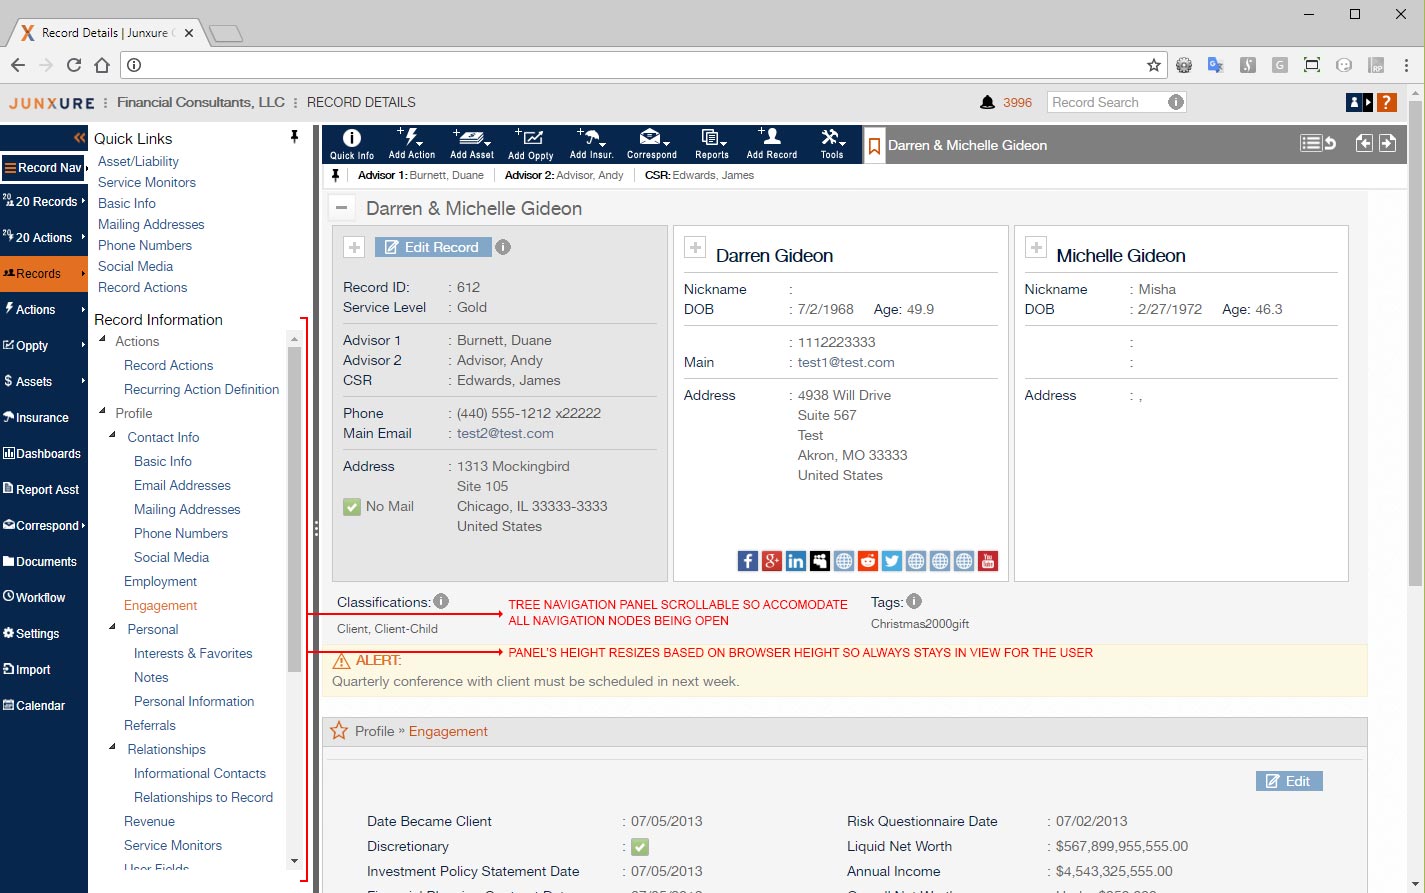
Task: Go to the next record with the right arrow page icon
Action: point(1387,144)
